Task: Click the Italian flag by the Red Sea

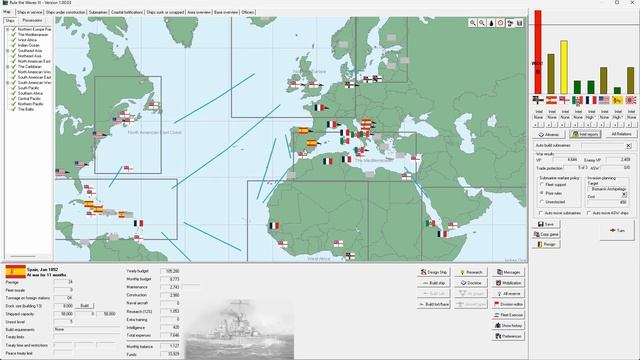Action: click(431, 224)
